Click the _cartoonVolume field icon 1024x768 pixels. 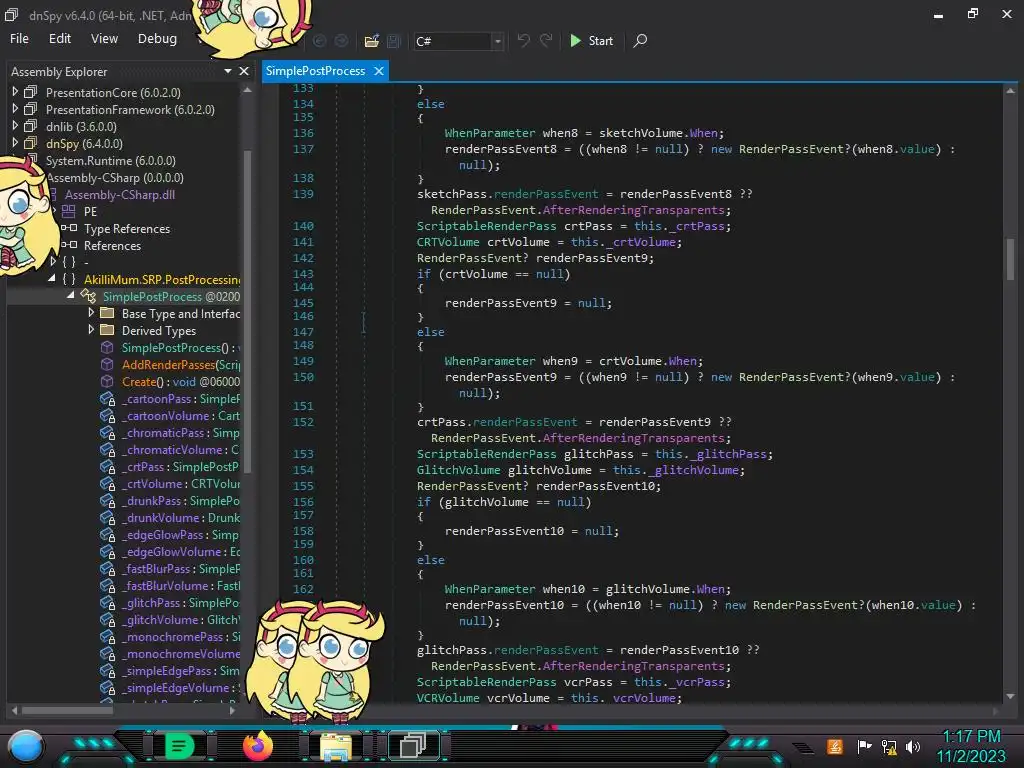tap(107, 415)
